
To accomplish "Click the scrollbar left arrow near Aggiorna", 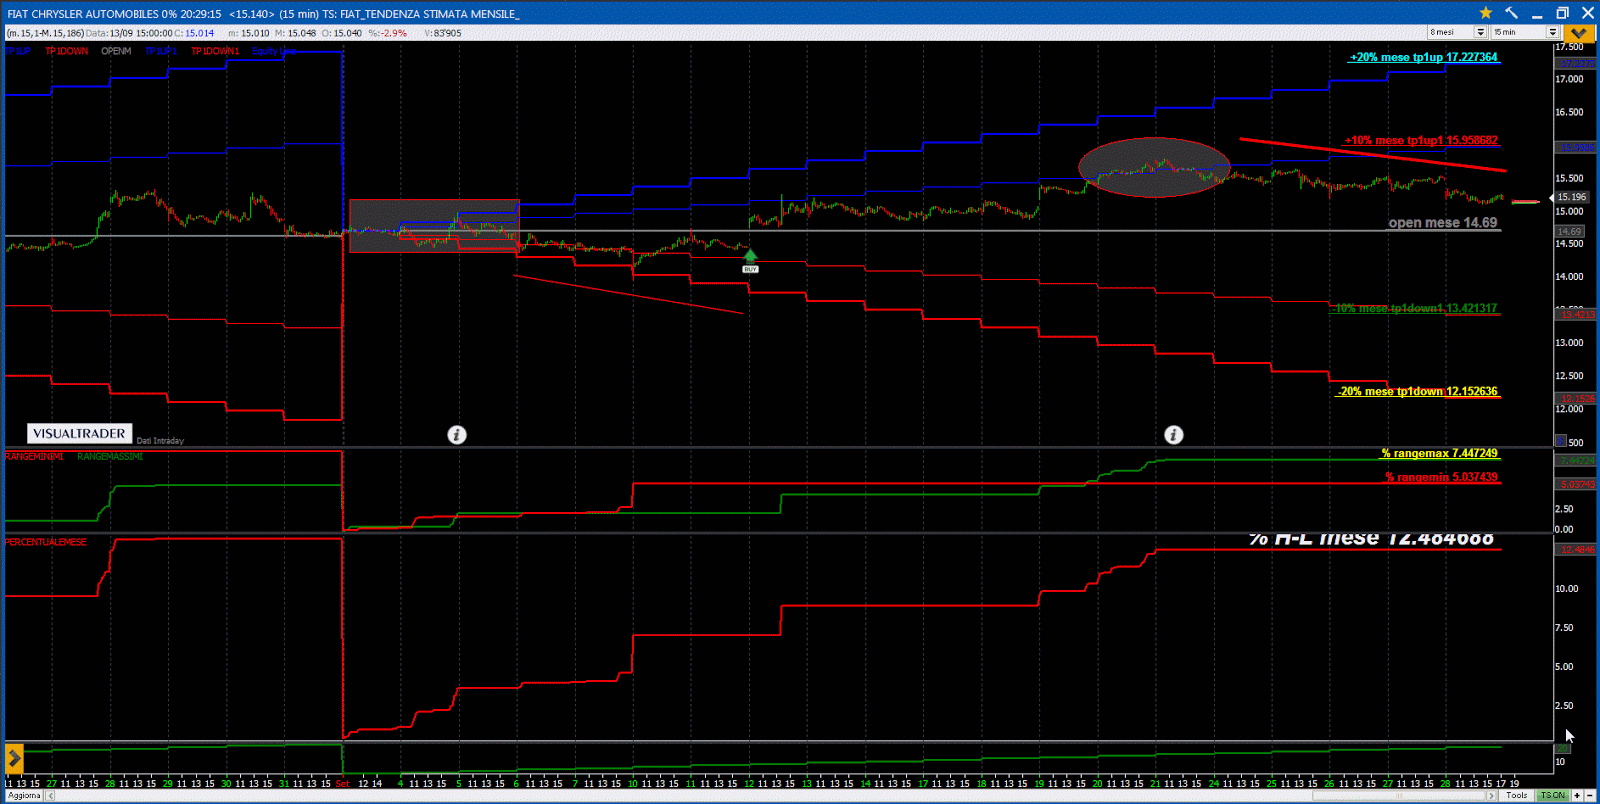I will click(50, 796).
